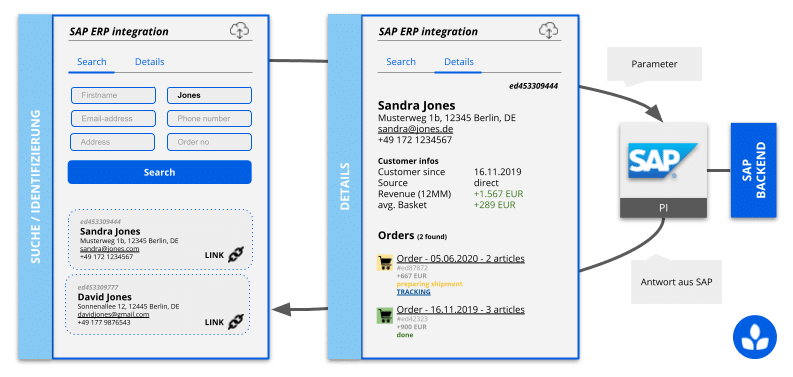Click the SAP BACKEND blue box

click(754, 170)
